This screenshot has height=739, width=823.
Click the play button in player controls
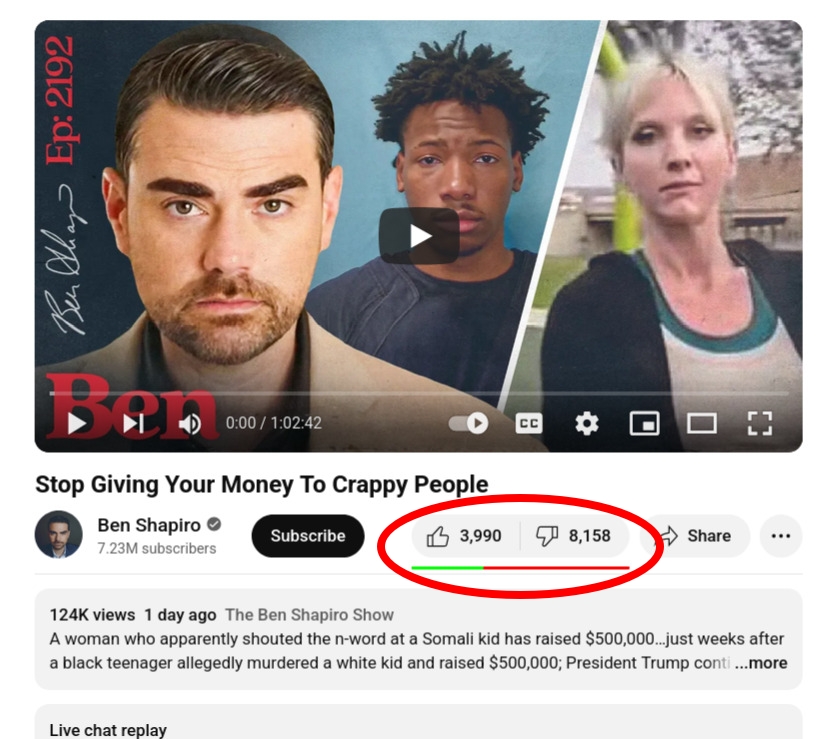coord(77,424)
